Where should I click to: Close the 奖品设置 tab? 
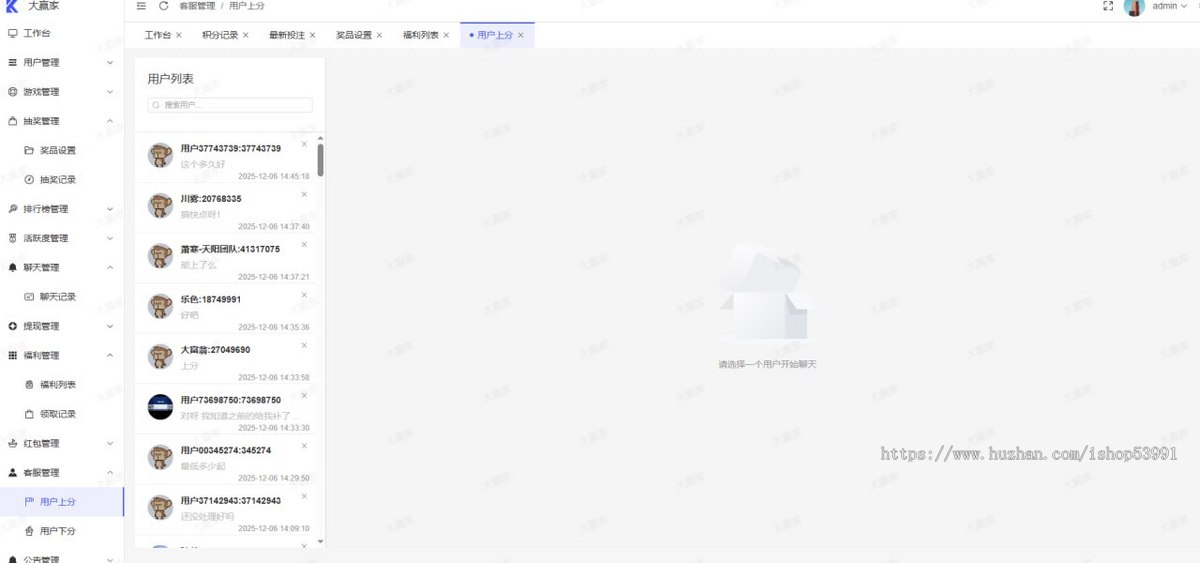click(x=379, y=35)
